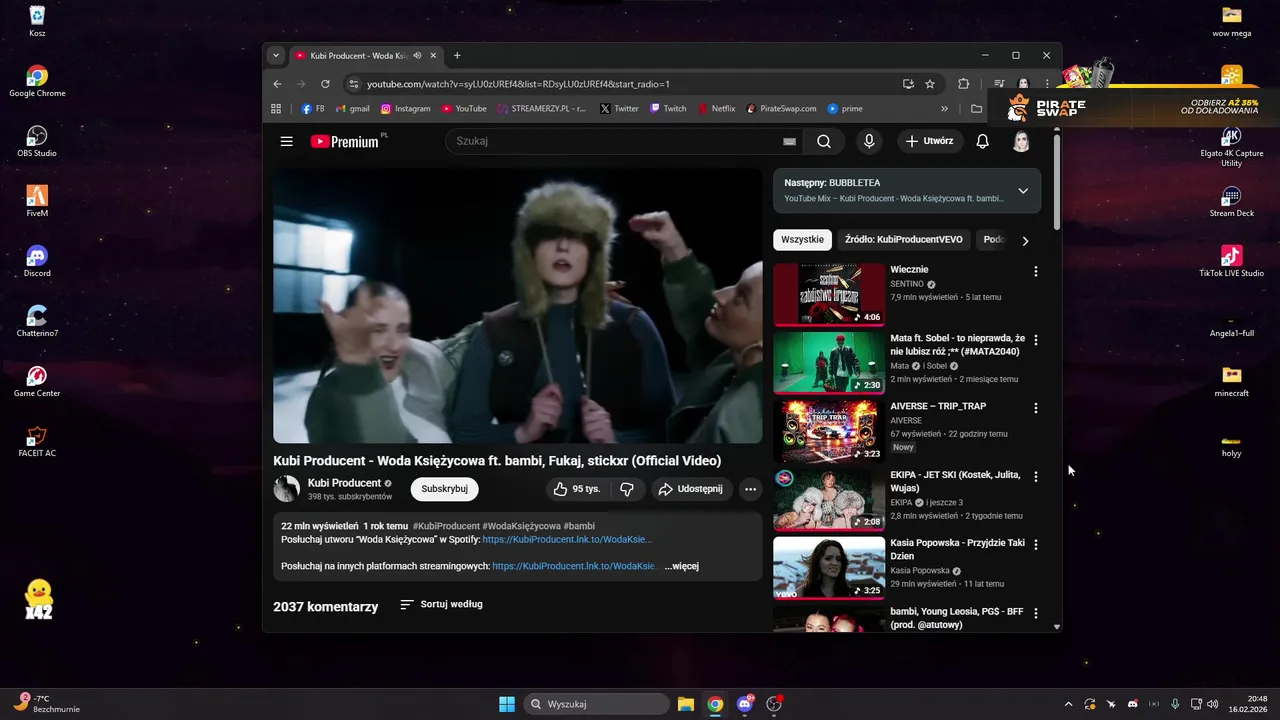Click the Chrome address bar URL

[x=518, y=84]
